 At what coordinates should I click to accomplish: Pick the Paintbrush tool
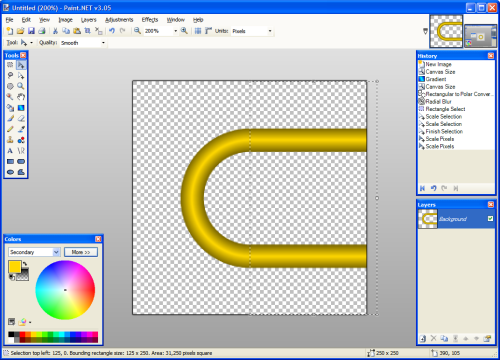pyautogui.click(x=10, y=118)
